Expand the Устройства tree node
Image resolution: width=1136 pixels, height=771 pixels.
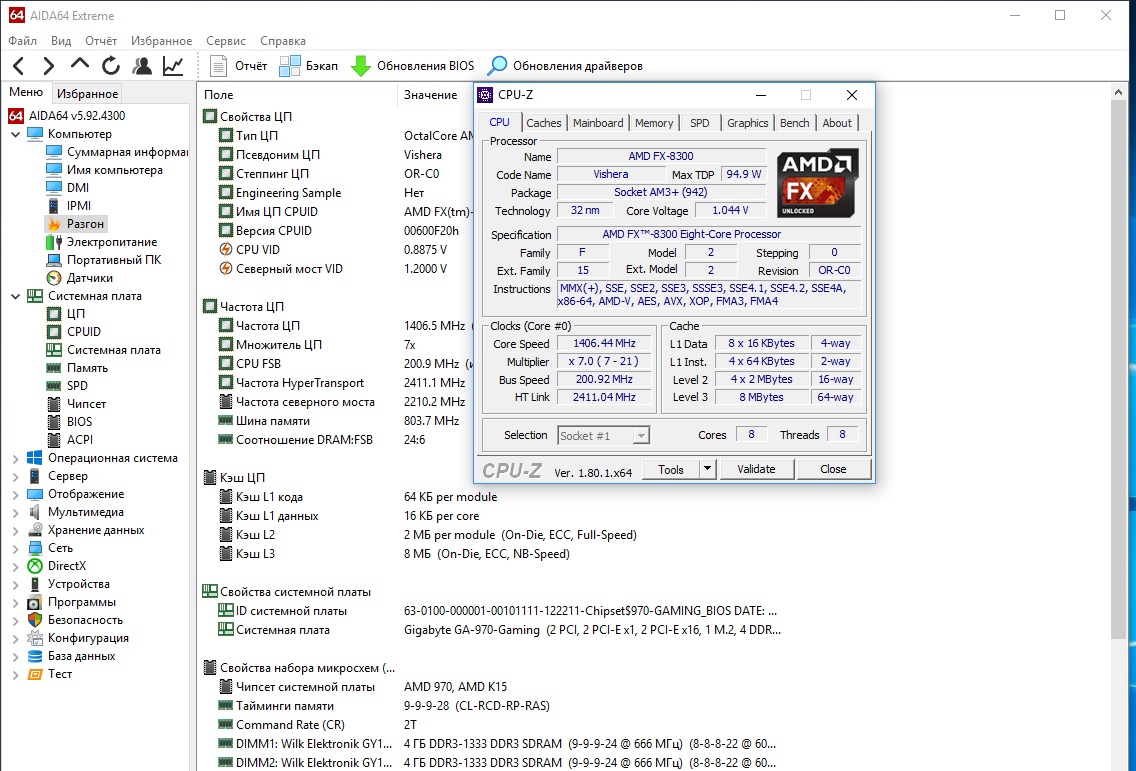point(15,584)
